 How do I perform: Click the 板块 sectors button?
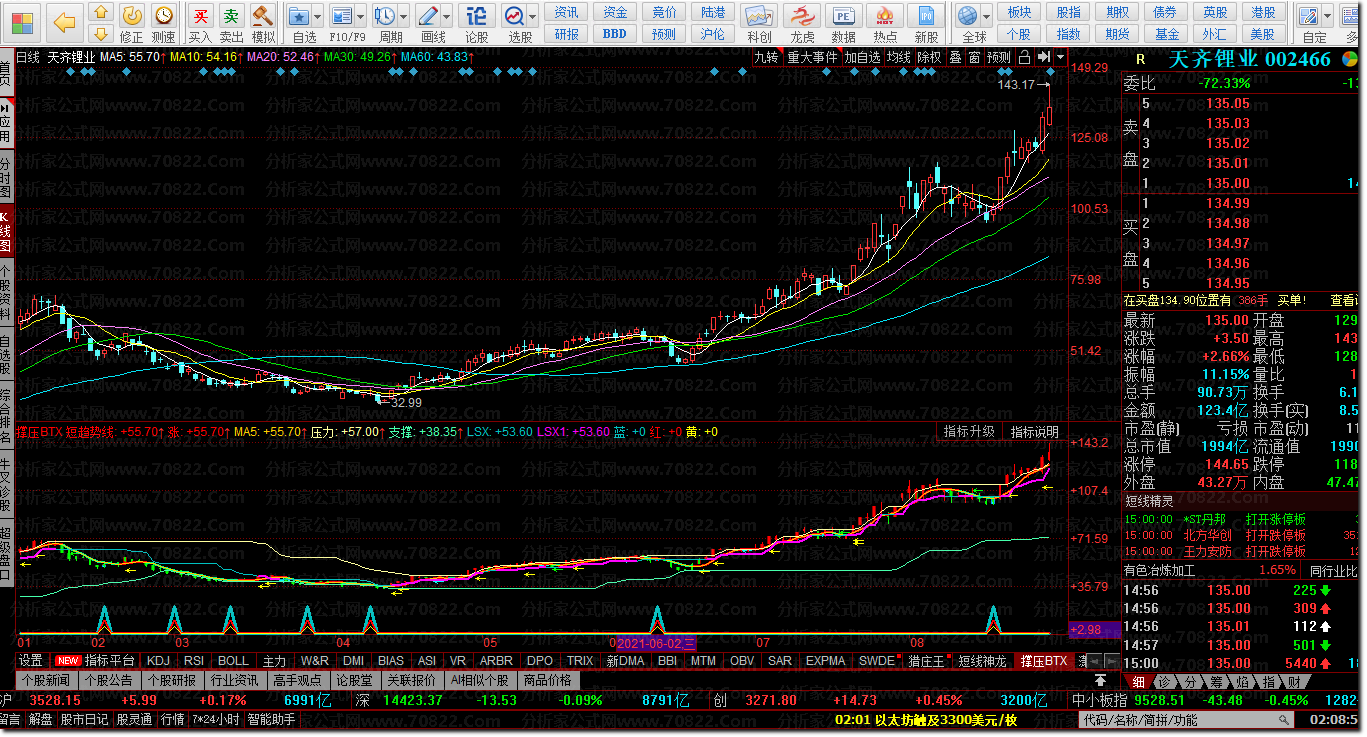(x=1019, y=12)
